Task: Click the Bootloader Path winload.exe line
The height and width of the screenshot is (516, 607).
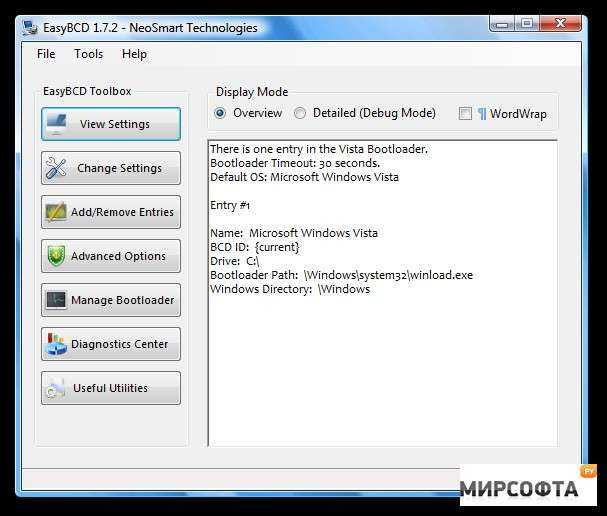Action: pyautogui.click(x=341, y=275)
